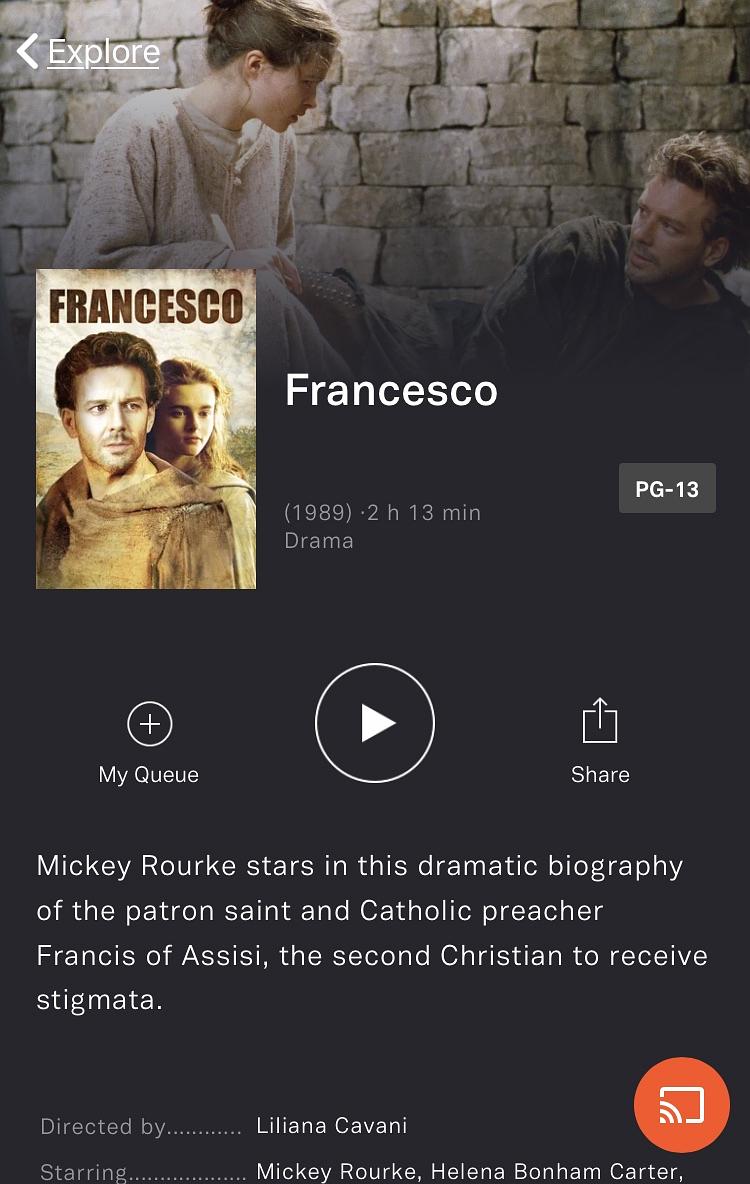Tap the My Queue label
750x1184 pixels.
click(x=149, y=775)
